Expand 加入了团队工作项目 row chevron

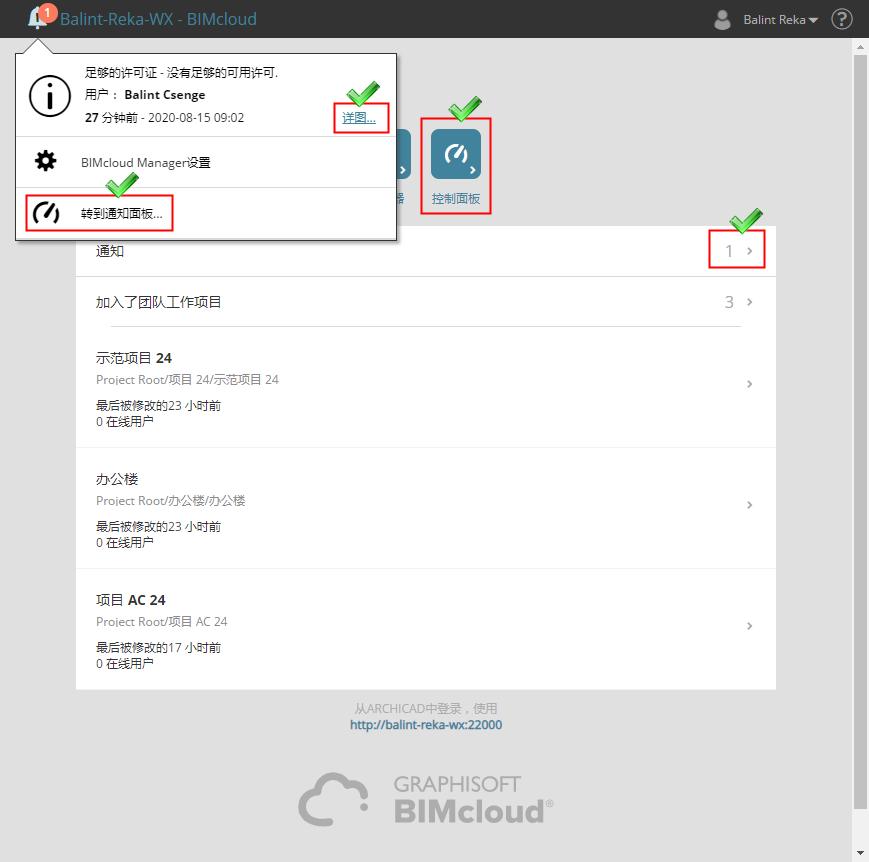[x=749, y=302]
